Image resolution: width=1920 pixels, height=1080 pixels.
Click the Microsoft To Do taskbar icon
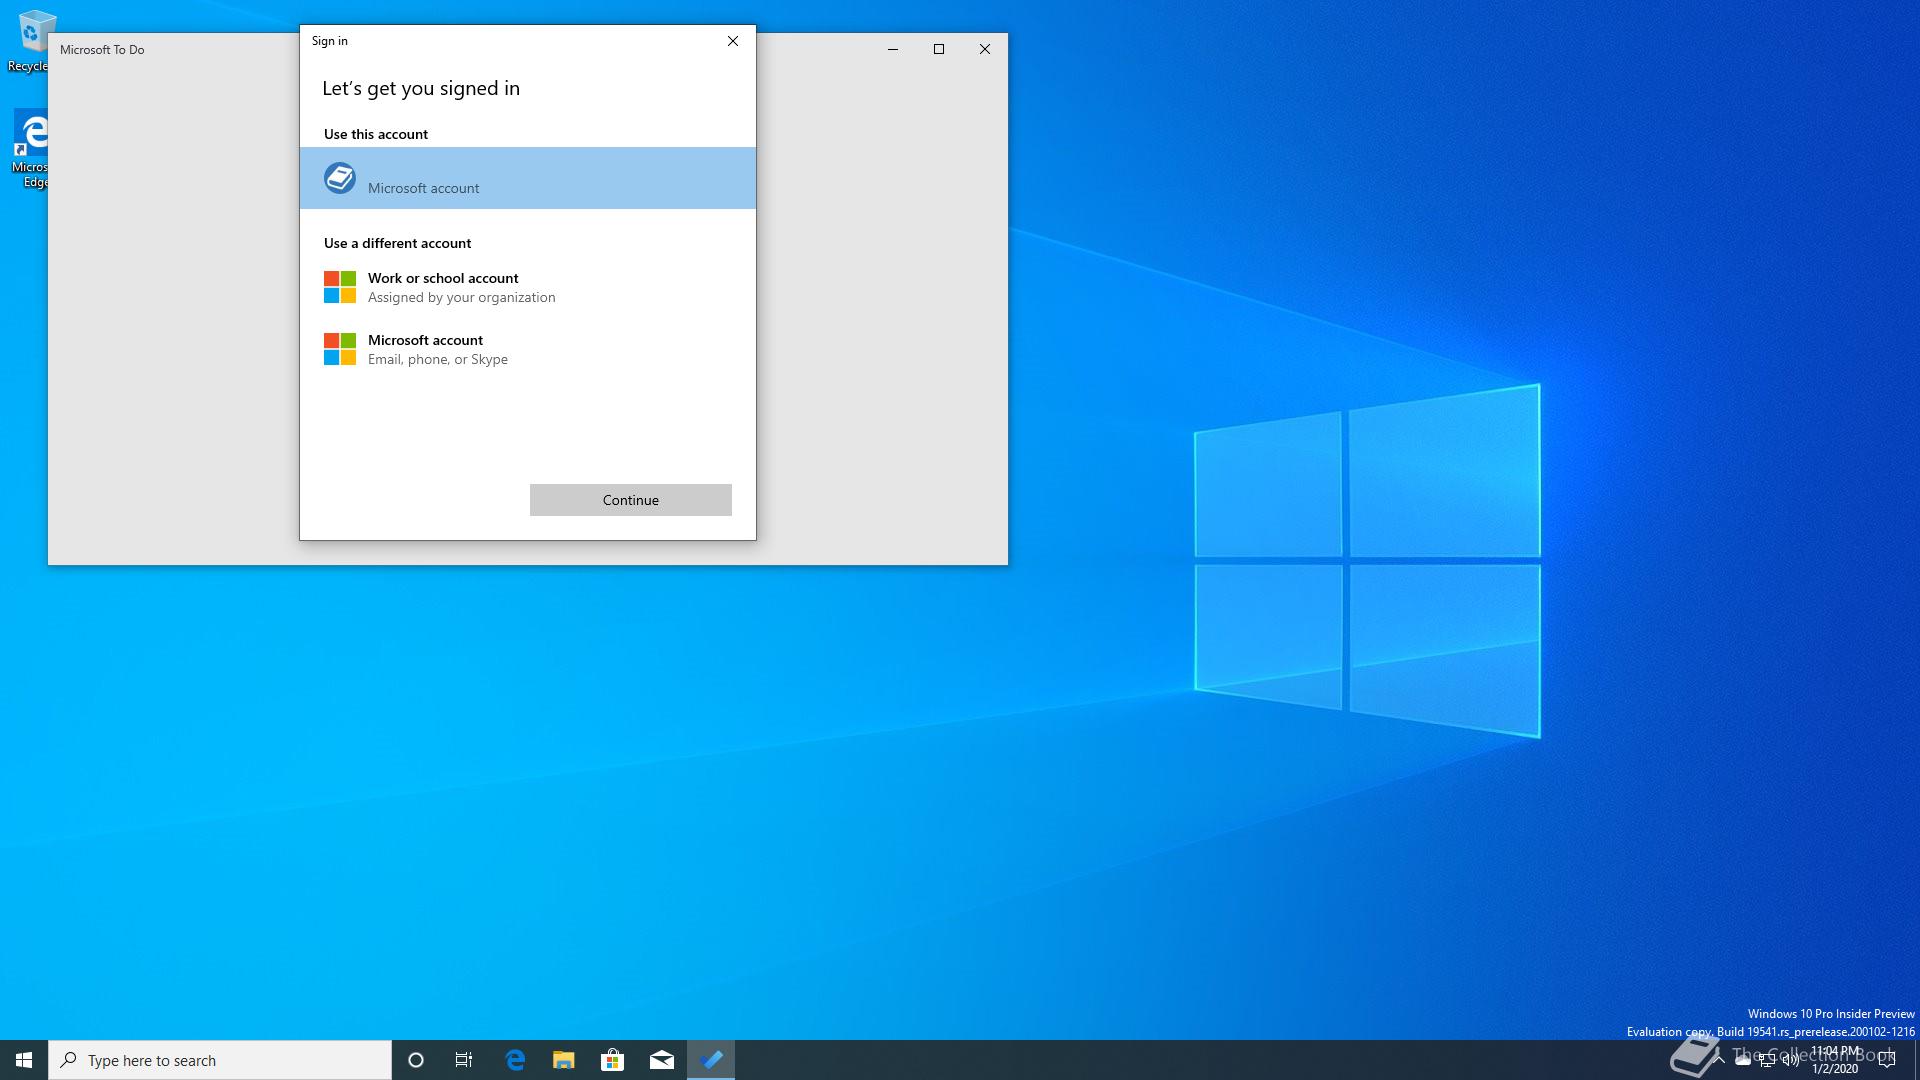point(711,1060)
